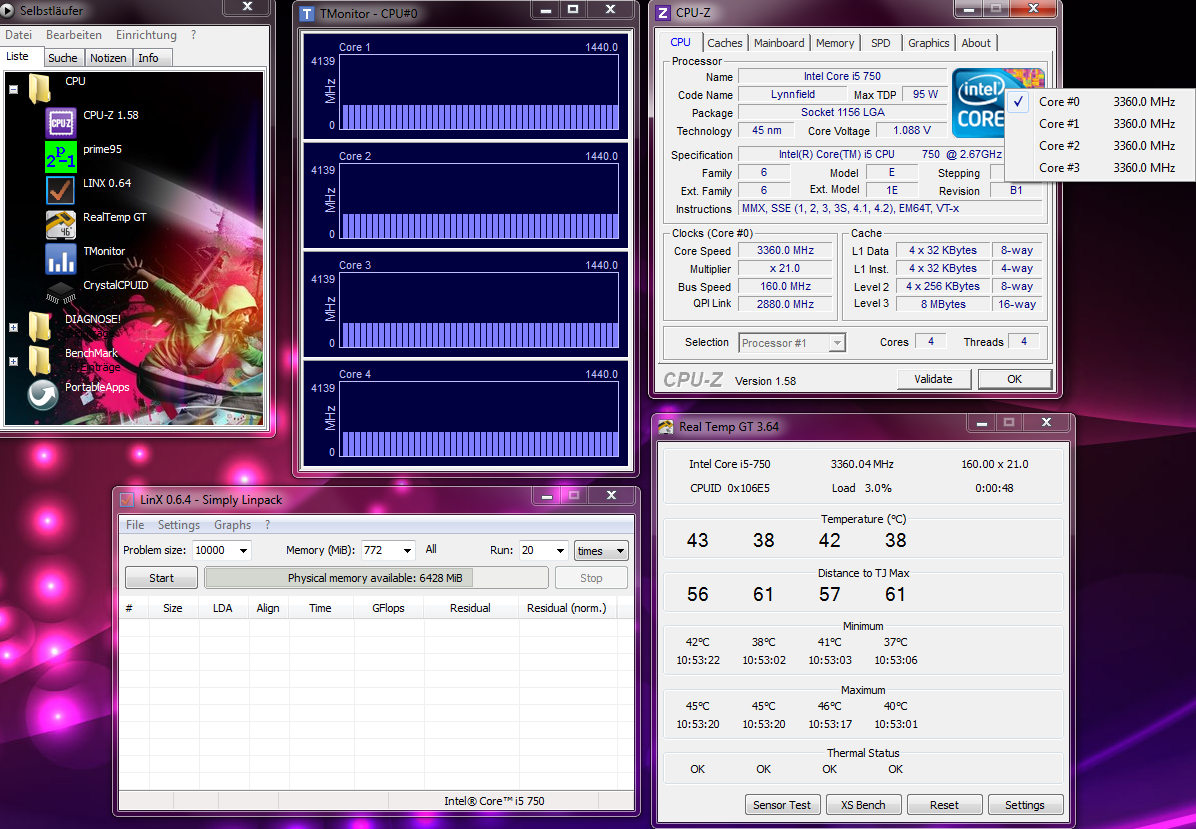Launch the CPU-Z 1.58 icon in Selbstläufer
This screenshot has width=1196, height=829.
(60, 122)
